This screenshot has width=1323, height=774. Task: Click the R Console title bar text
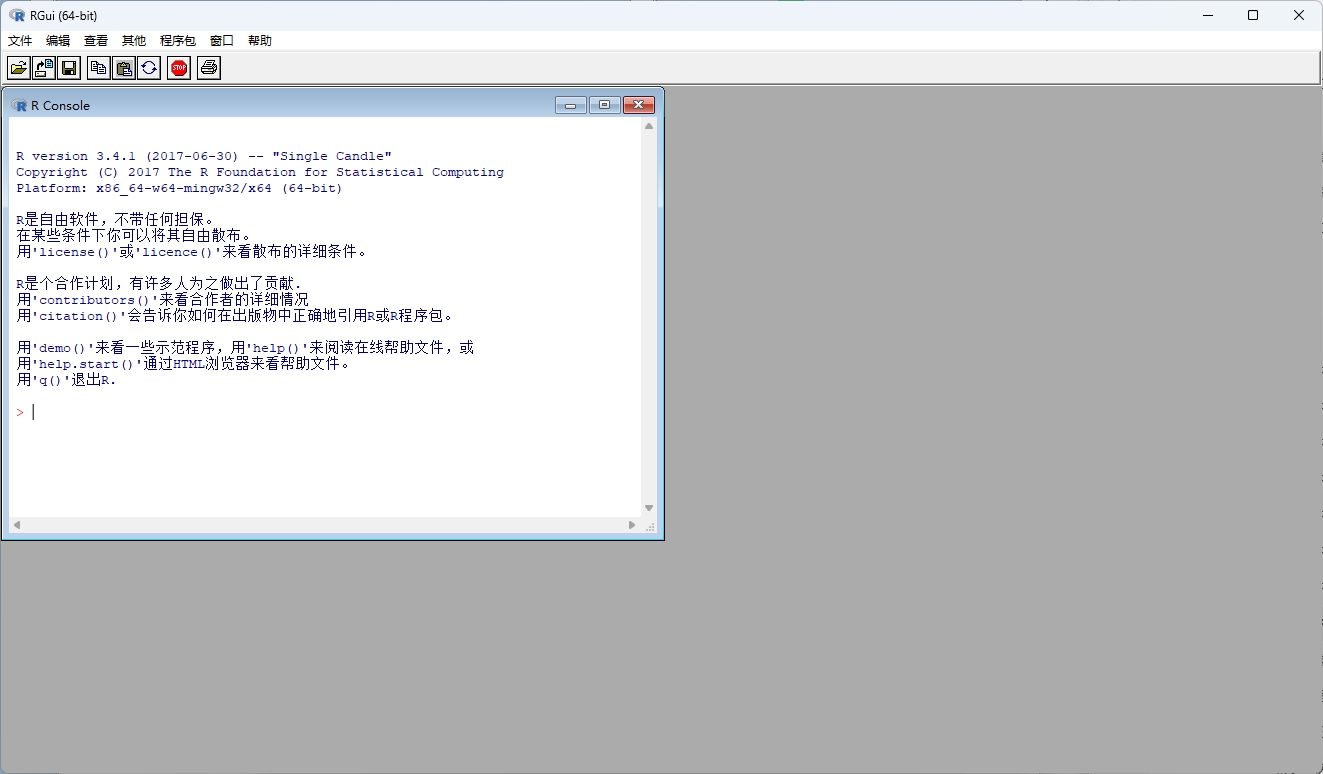(x=60, y=105)
